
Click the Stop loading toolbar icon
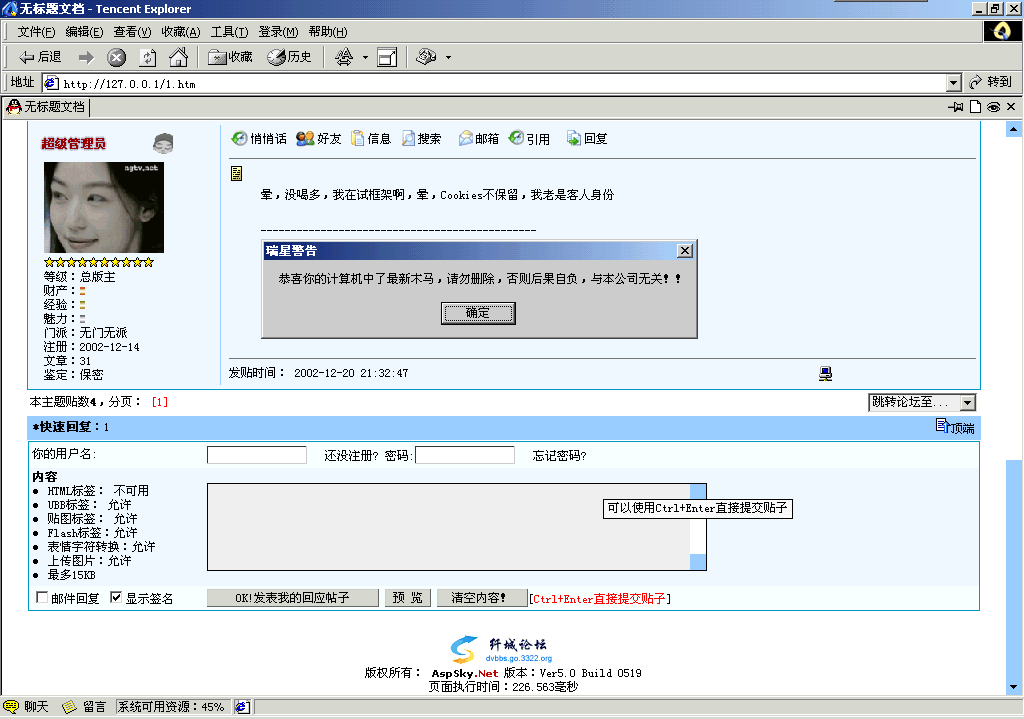[117, 57]
